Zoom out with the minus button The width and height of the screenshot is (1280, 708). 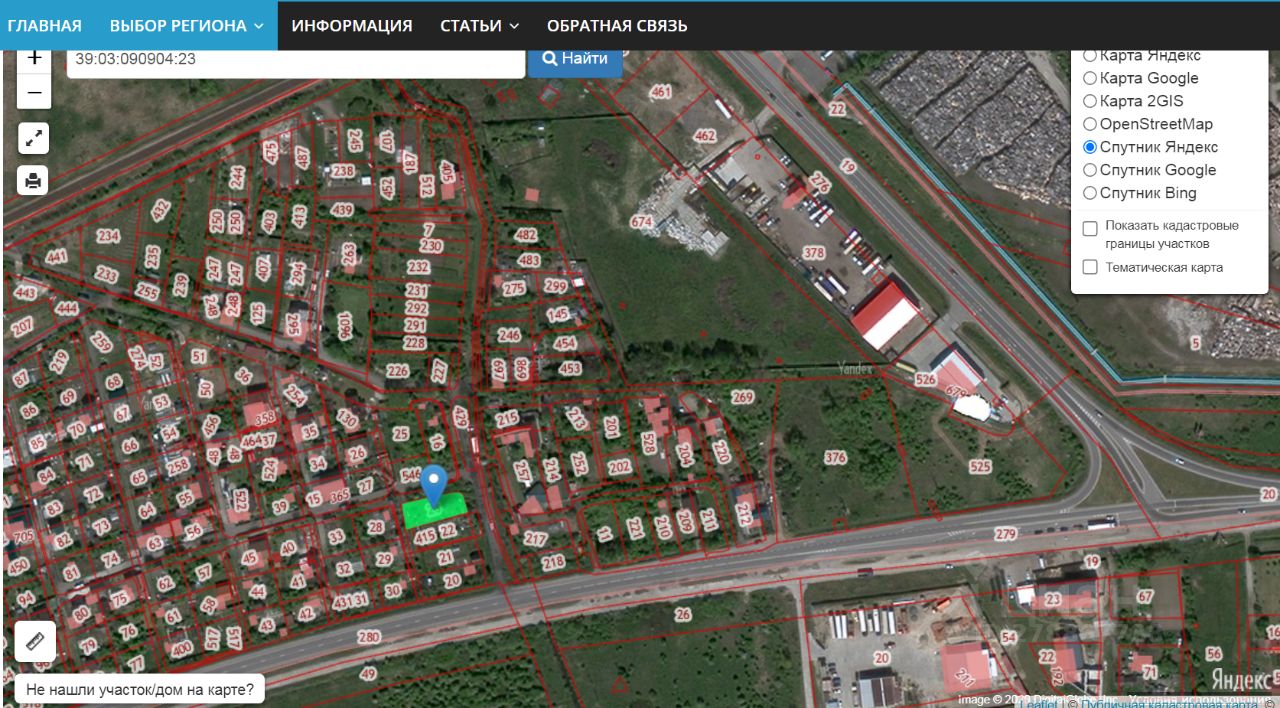click(x=34, y=93)
